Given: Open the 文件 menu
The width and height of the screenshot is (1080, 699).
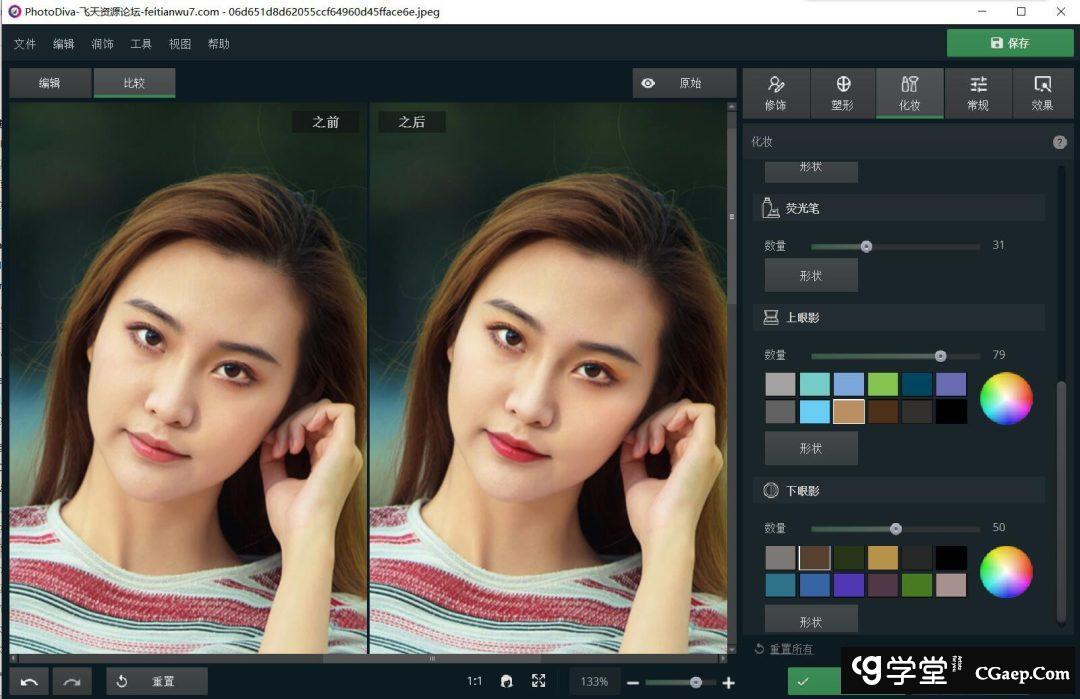Looking at the screenshot, I should pos(25,44).
